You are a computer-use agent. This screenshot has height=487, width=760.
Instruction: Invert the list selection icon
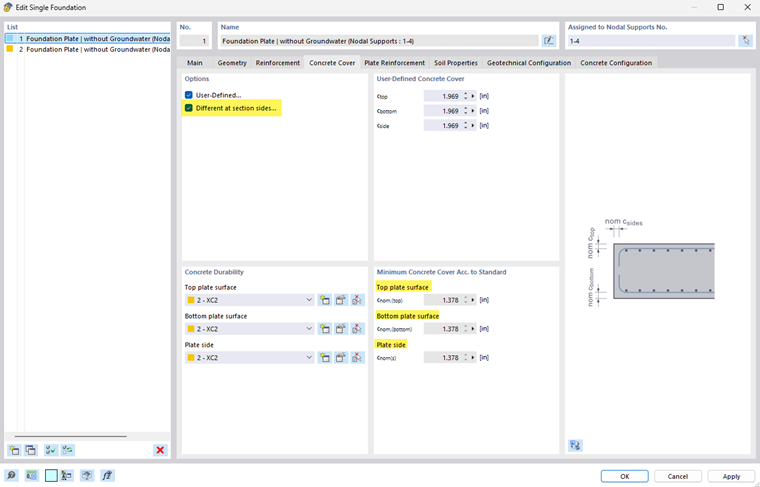68,450
